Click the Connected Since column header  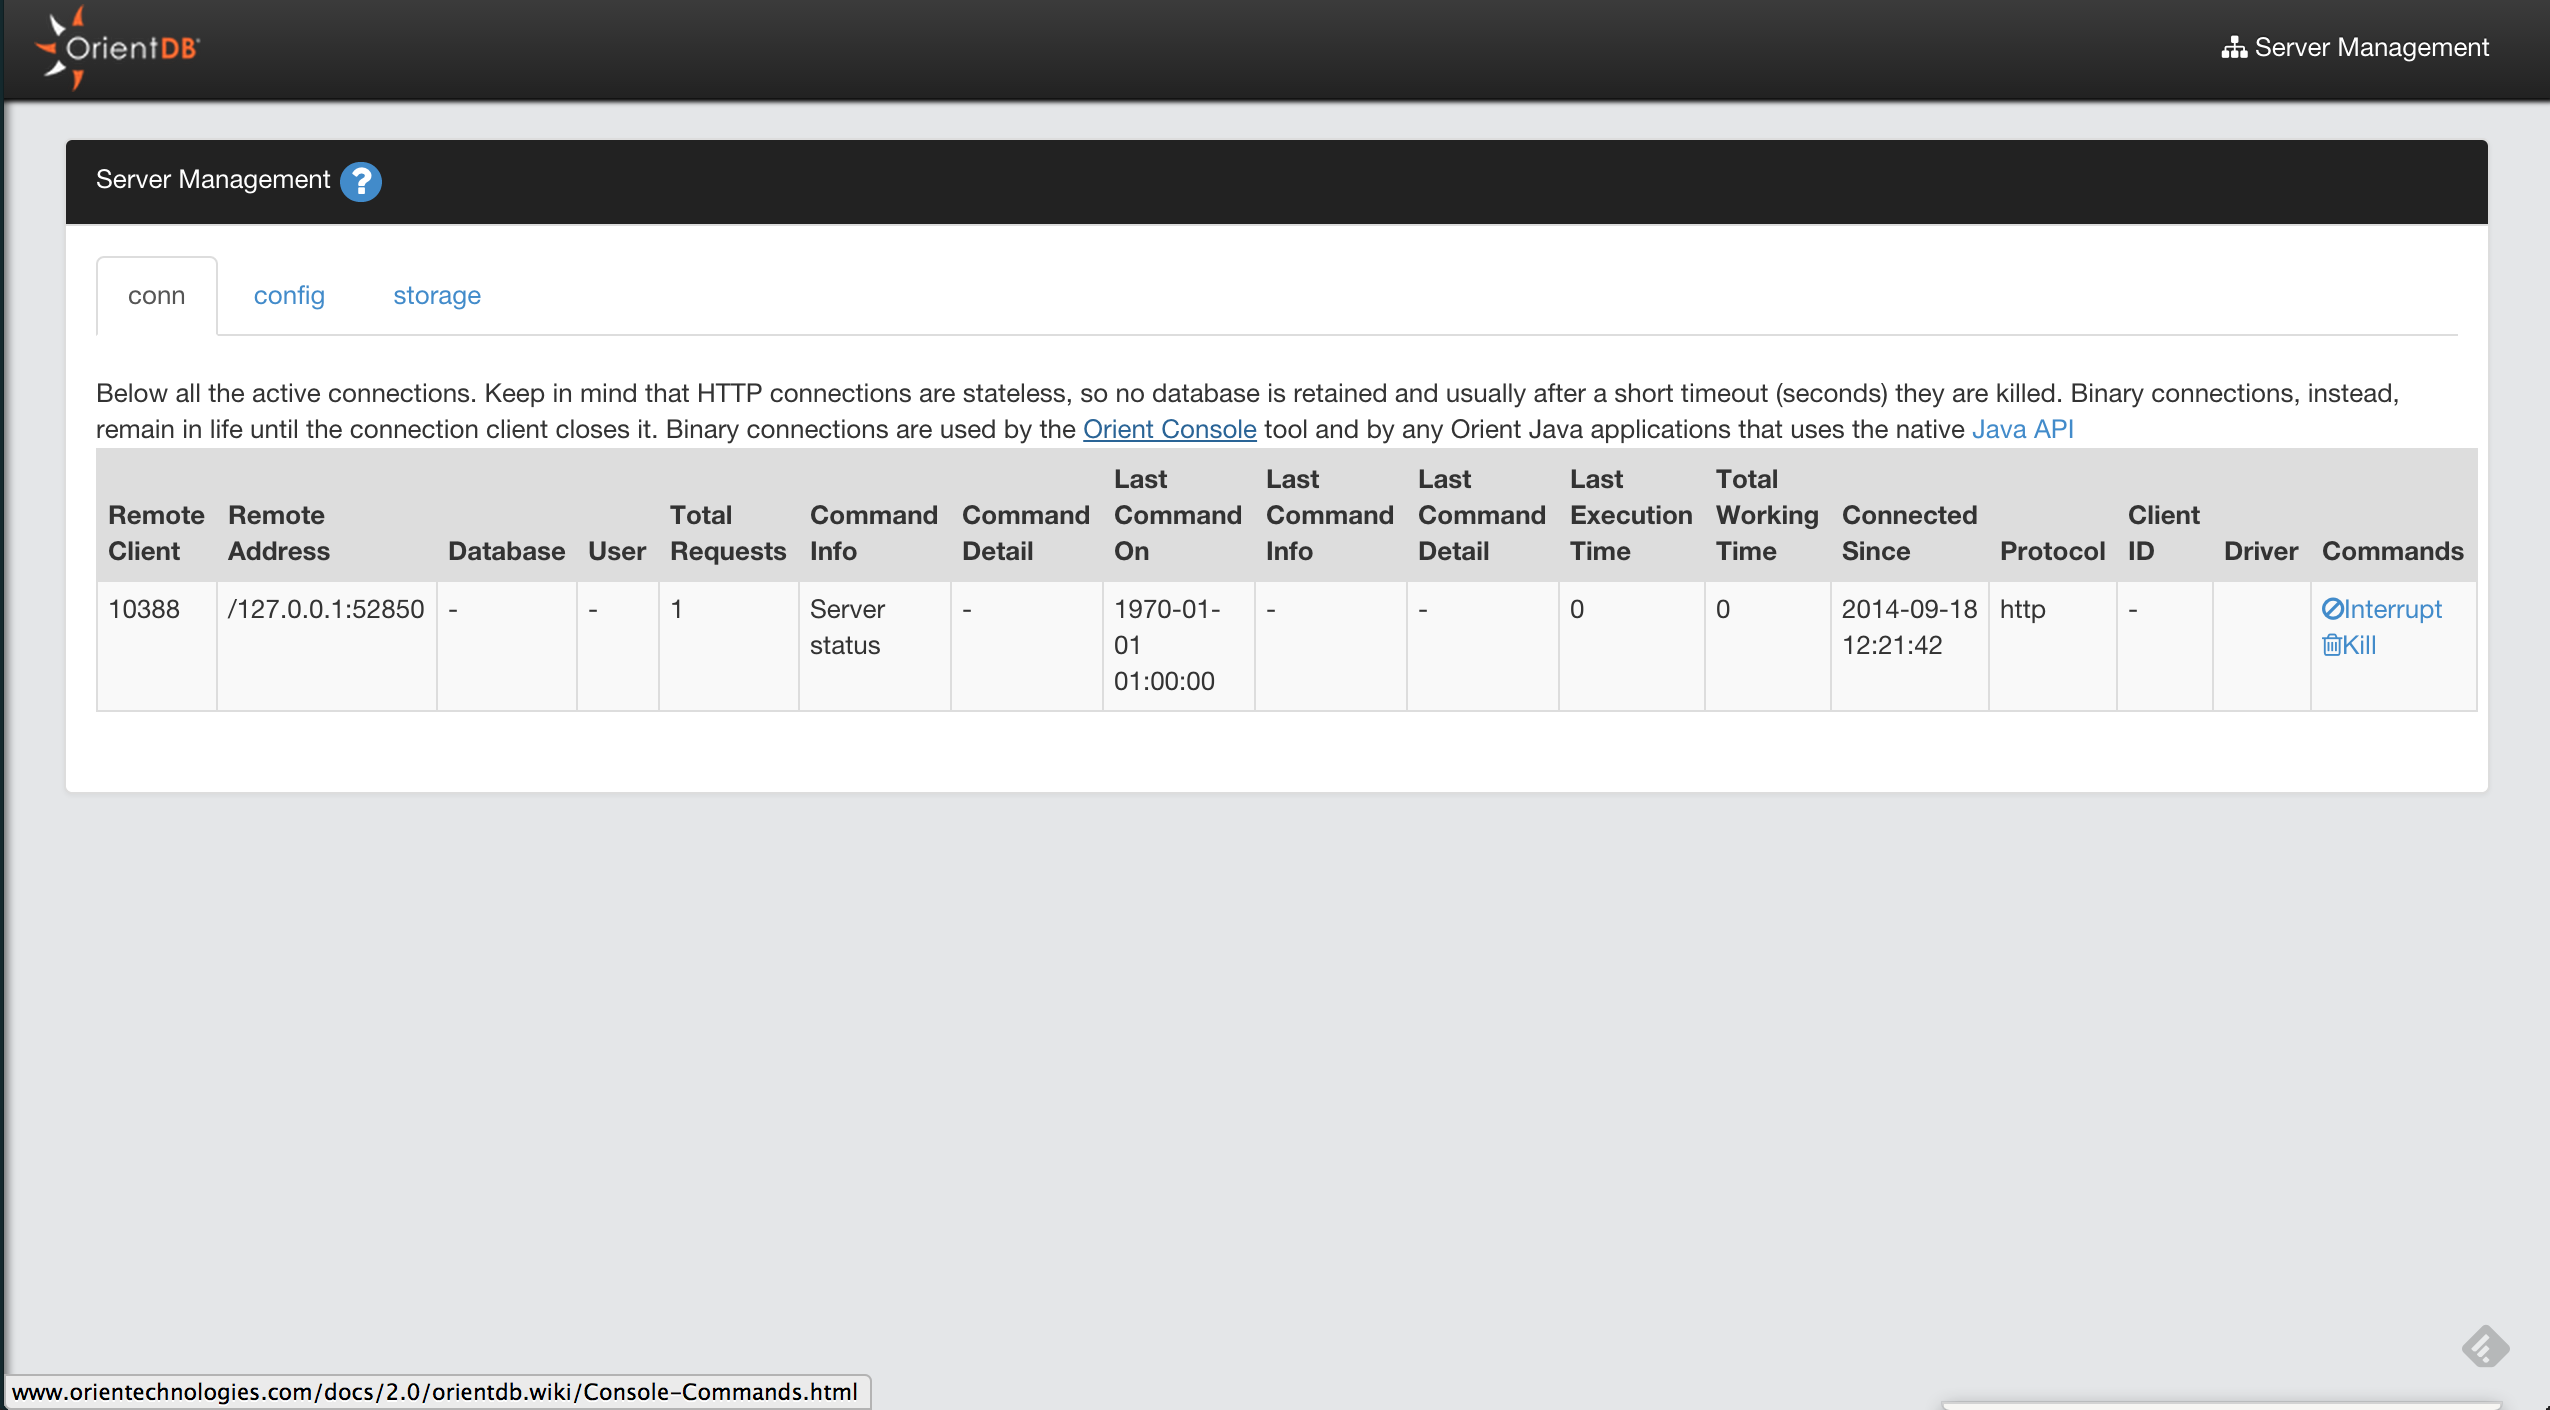[x=1909, y=533]
